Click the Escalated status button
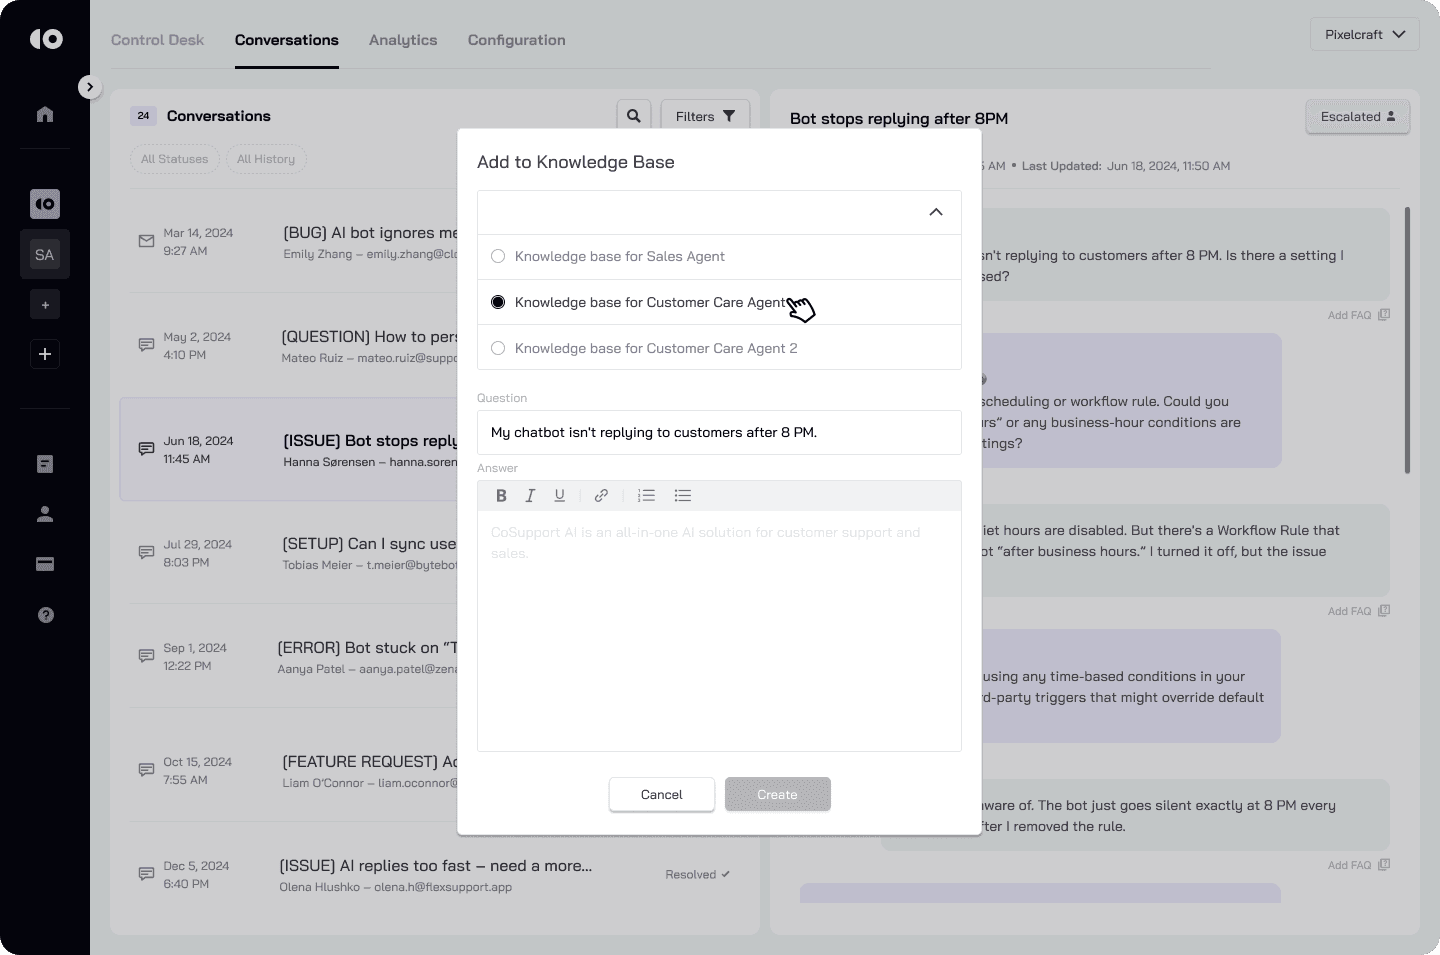 (1357, 116)
